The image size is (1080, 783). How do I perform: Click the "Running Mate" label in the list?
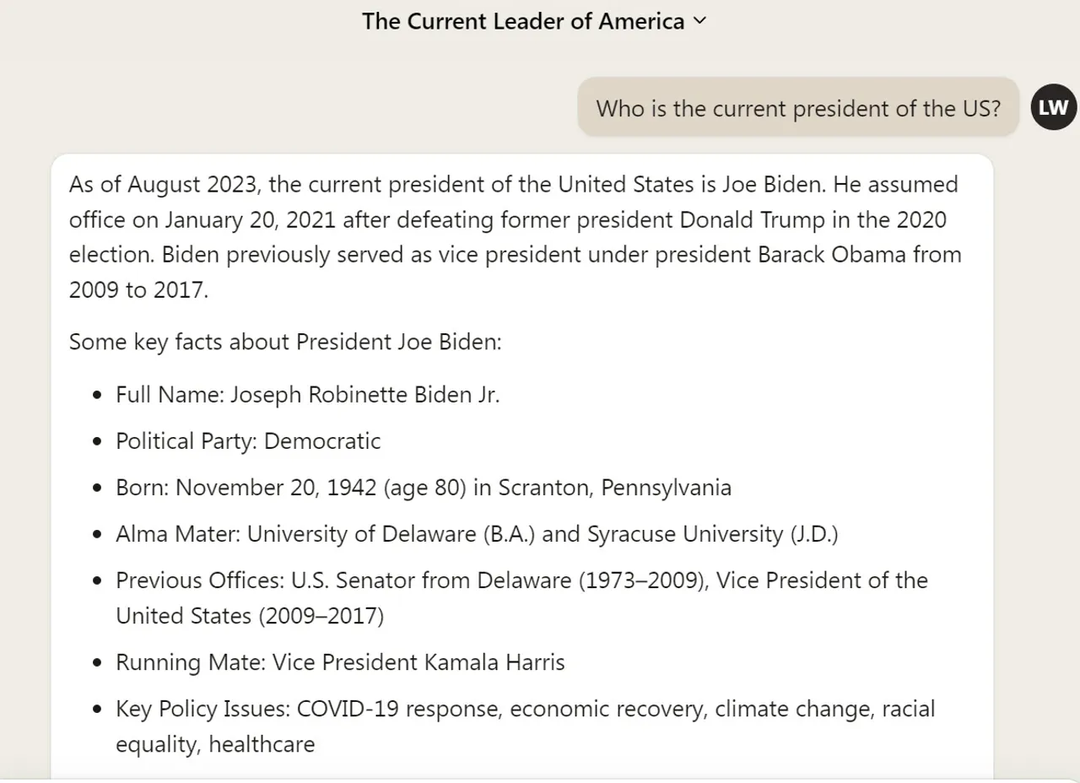tap(190, 663)
